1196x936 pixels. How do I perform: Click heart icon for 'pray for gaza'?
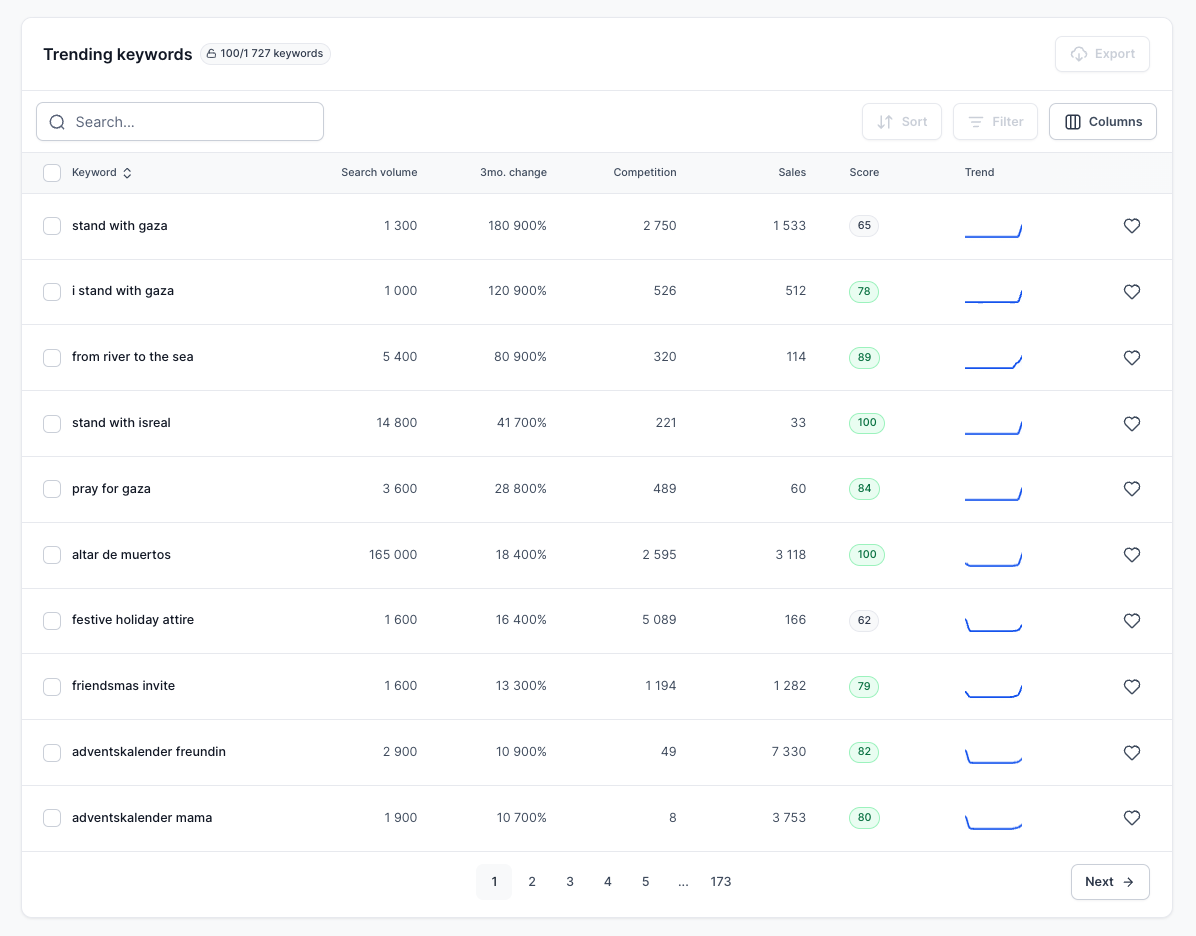click(x=1131, y=489)
